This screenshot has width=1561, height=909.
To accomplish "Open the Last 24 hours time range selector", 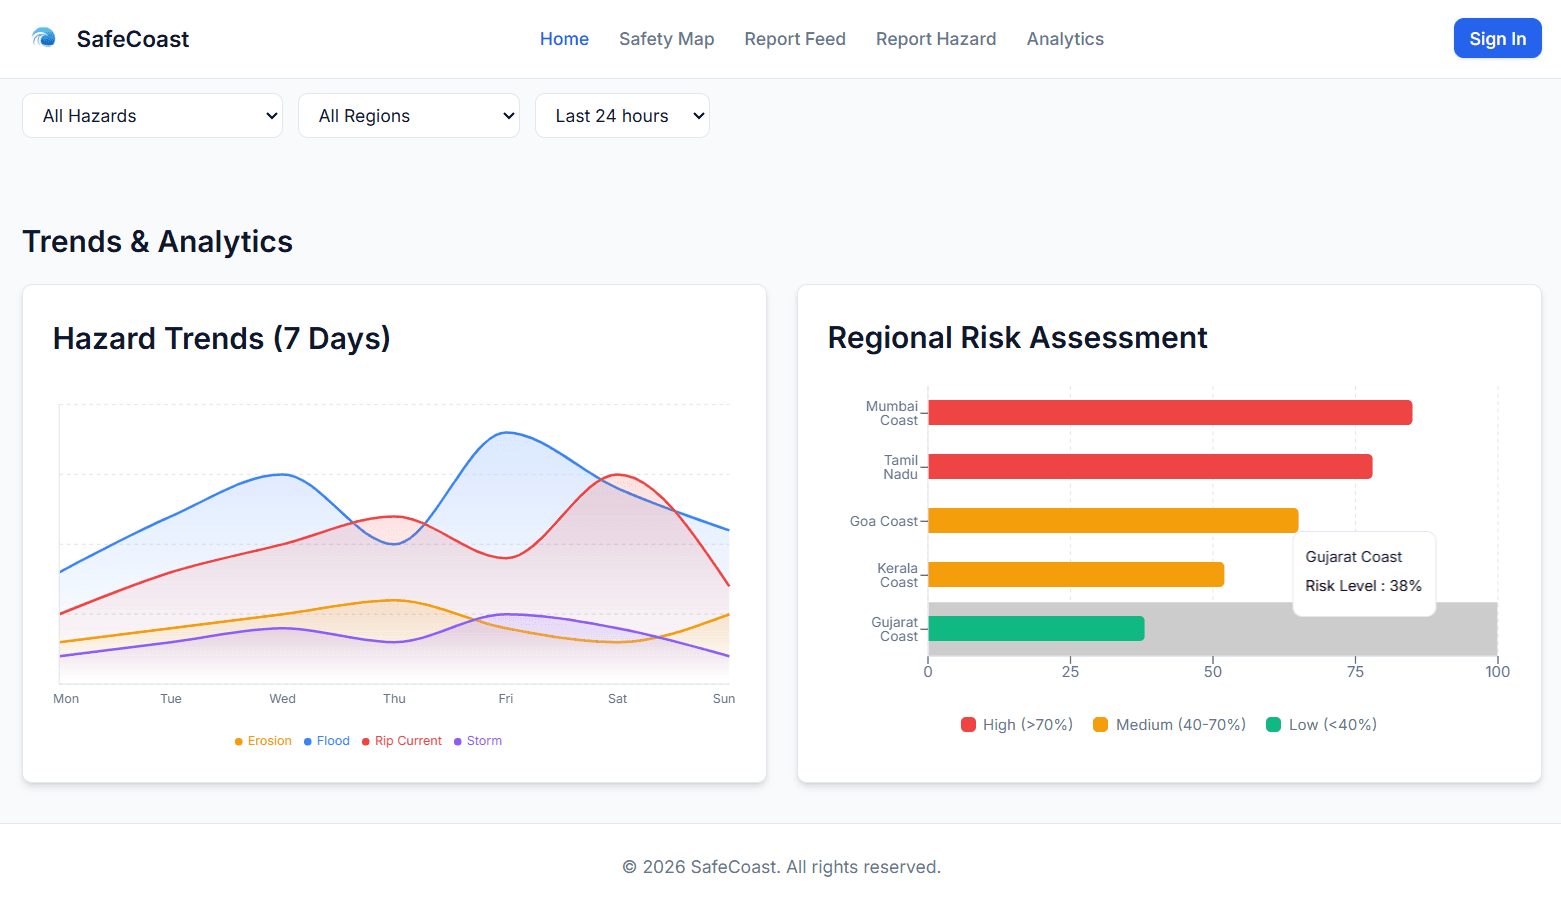I will [622, 115].
